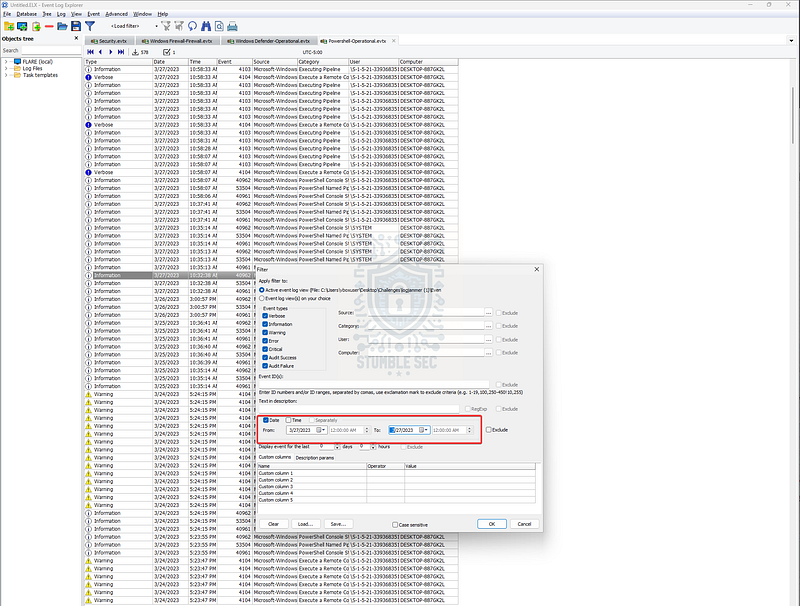This screenshot has height=606, width=800.
Task: Click the refresh circular arrow icon
Action: pos(192,26)
